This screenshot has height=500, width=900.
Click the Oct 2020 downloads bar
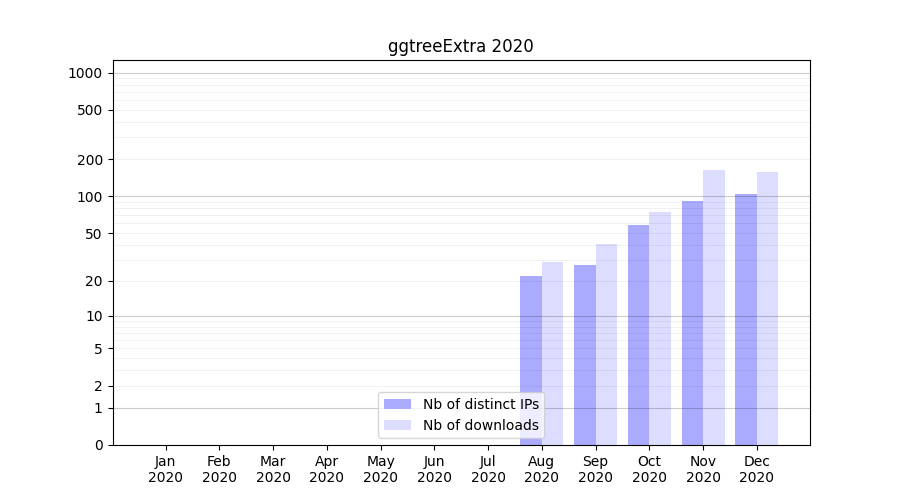(x=660, y=328)
